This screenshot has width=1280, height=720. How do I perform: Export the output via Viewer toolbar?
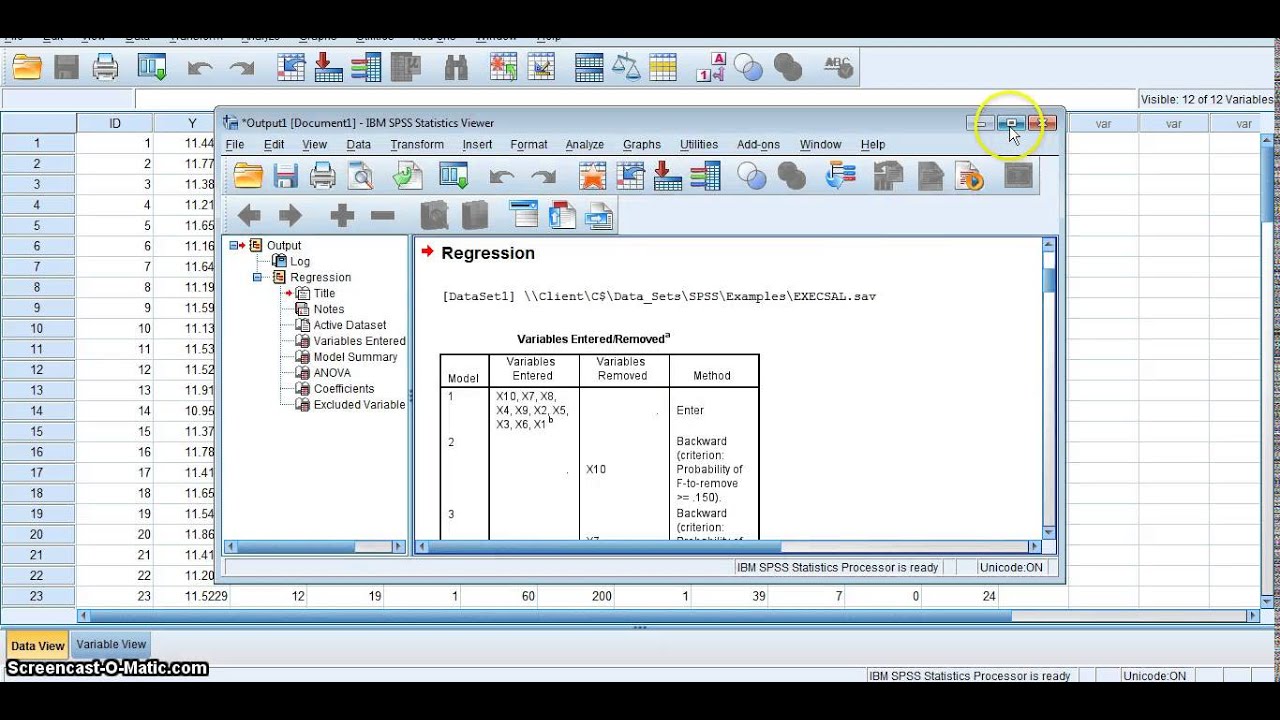tap(407, 176)
